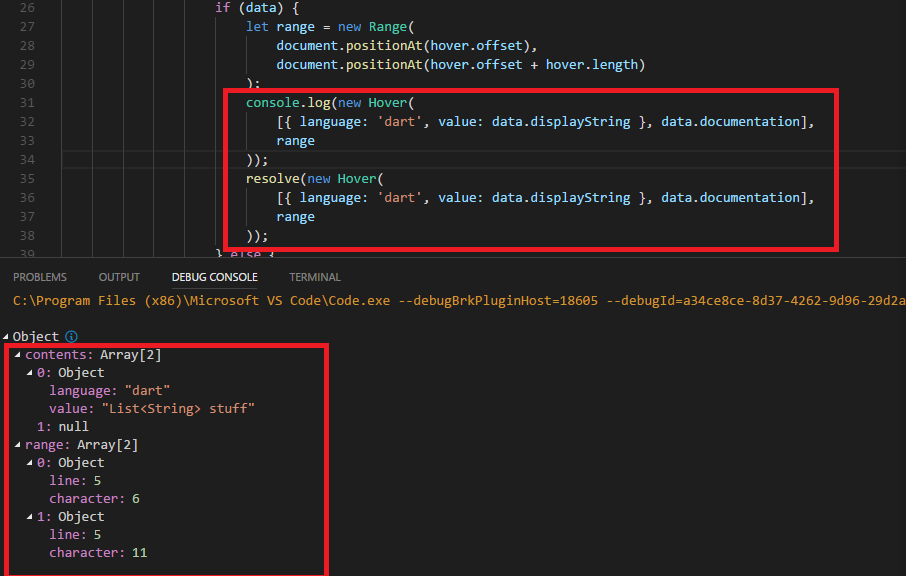The image size is (906, 576).
Task: Switch to the OUTPUT tab
Action: [x=119, y=277]
